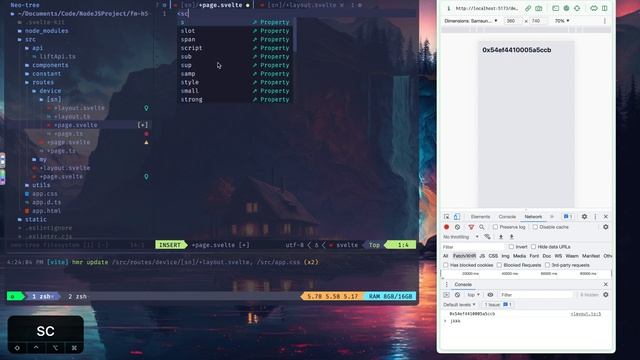The image size is (640, 360).
Task: Click the import HAR upload arrow icon
Action: pyautogui.click(x=501, y=237)
